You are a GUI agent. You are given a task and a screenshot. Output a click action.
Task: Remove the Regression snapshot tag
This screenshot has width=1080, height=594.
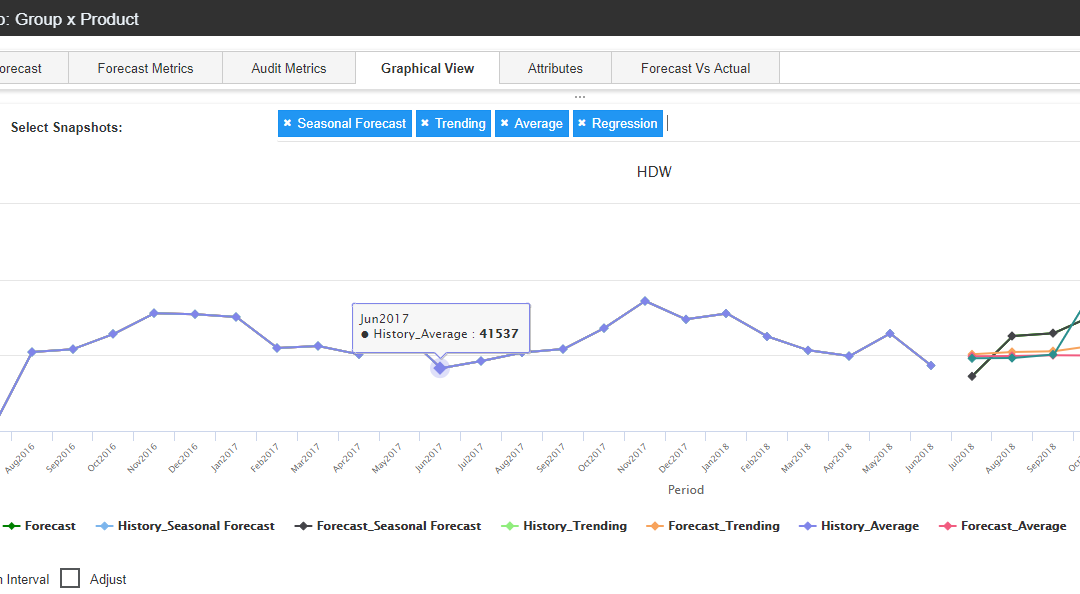pyautogui.click(x=582, y=124)
